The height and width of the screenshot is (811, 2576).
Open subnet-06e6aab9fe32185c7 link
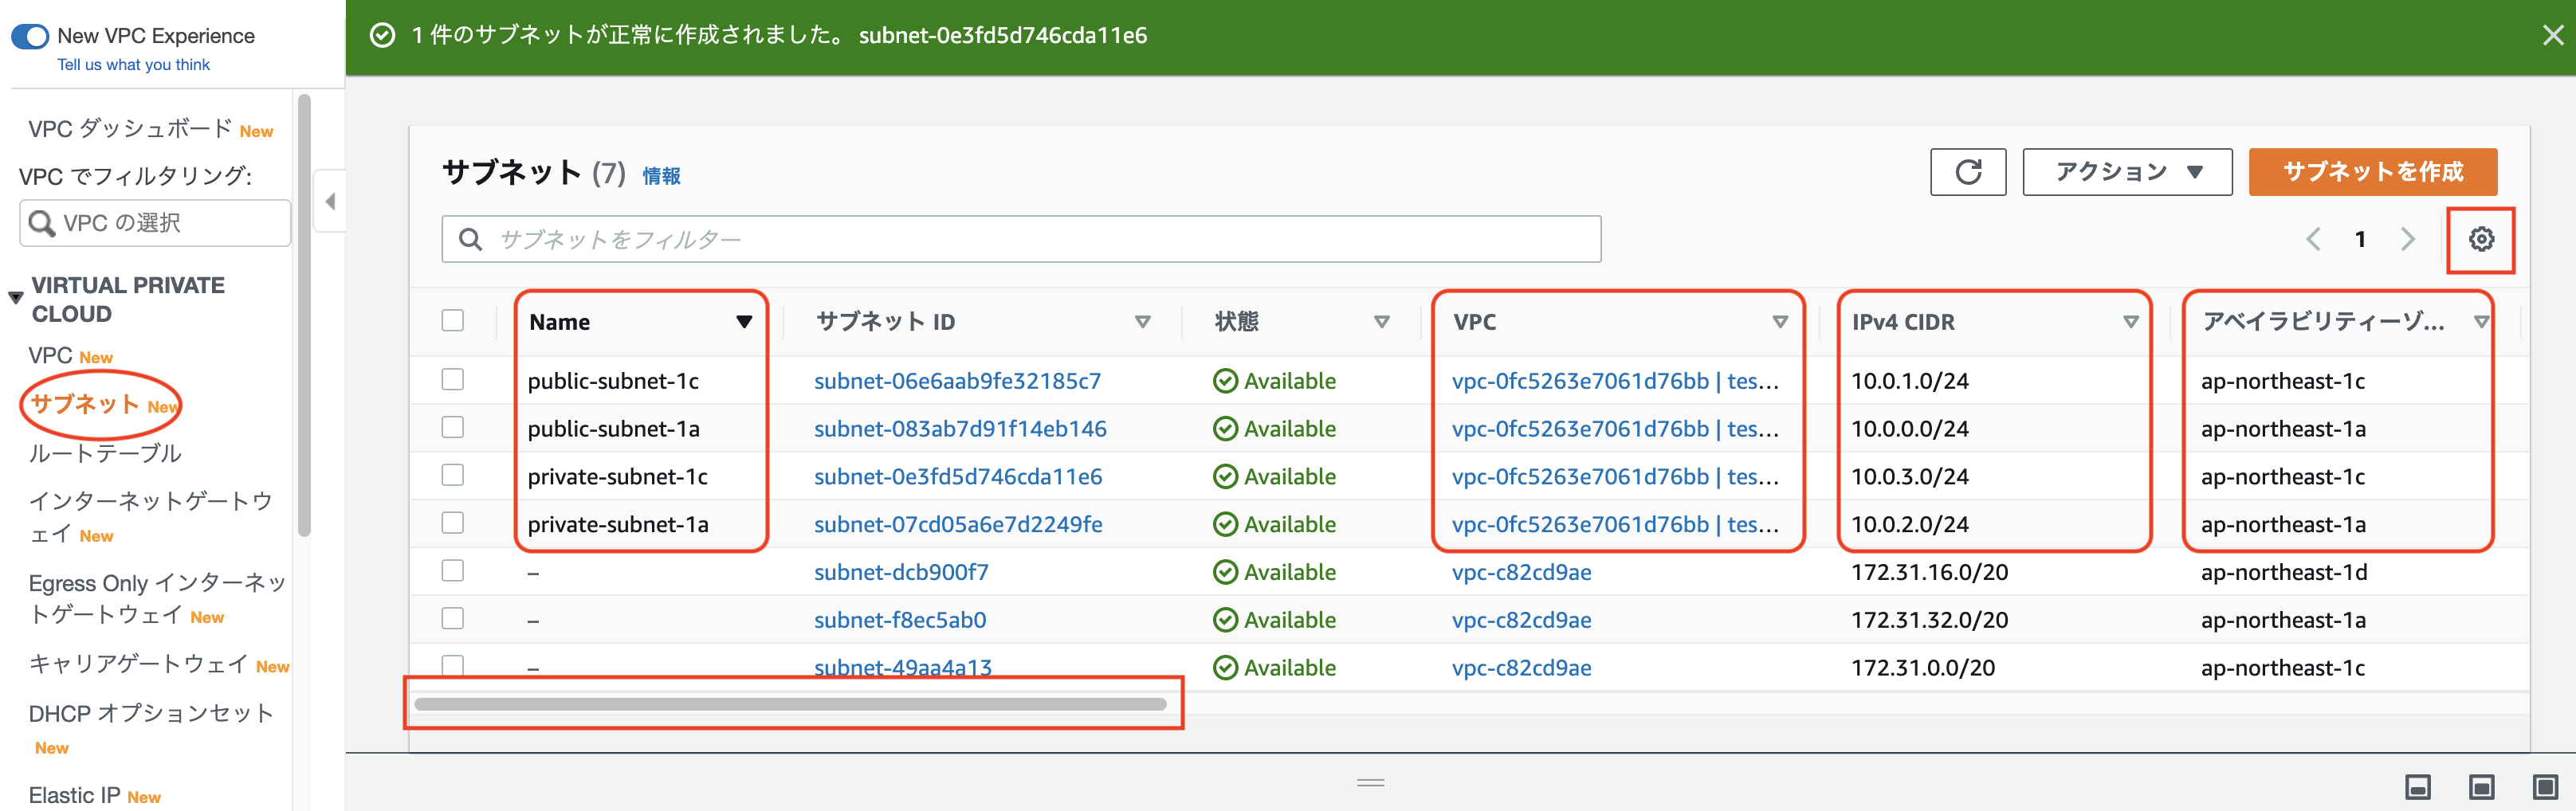957,381
